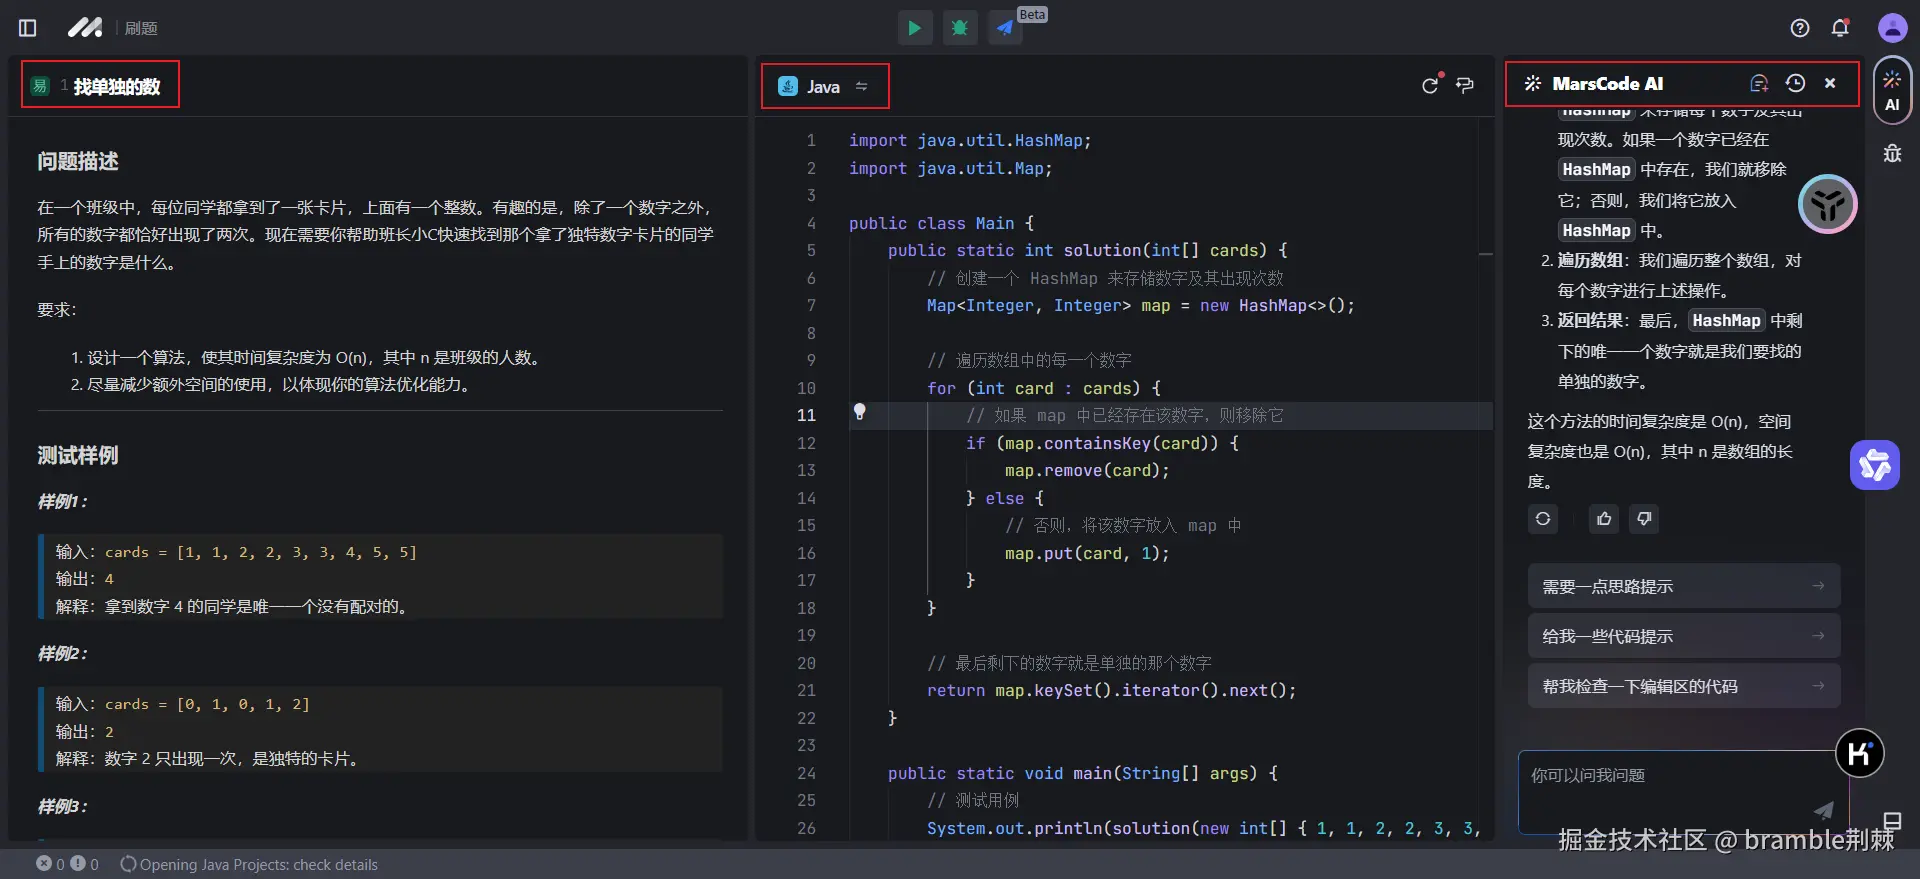This screenshot has height=879, width=1920.
Task: Dislike the AI response with thumbs down
Action: tap(1644, 519)
